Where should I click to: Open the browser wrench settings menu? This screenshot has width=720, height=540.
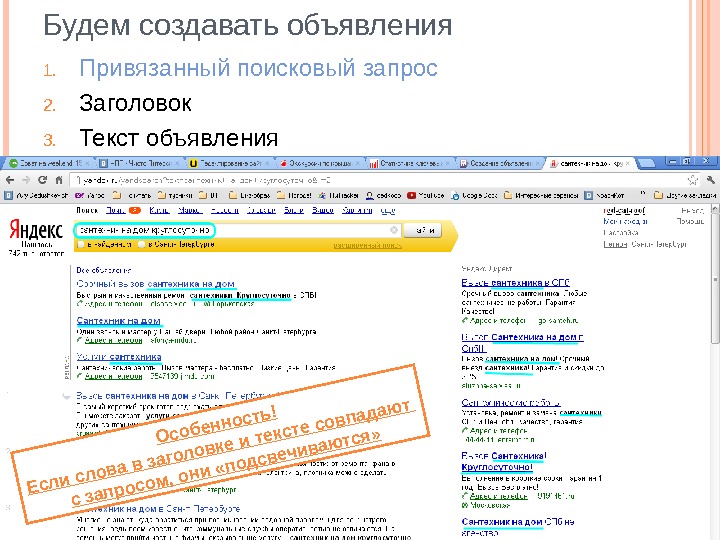[711, 180]
